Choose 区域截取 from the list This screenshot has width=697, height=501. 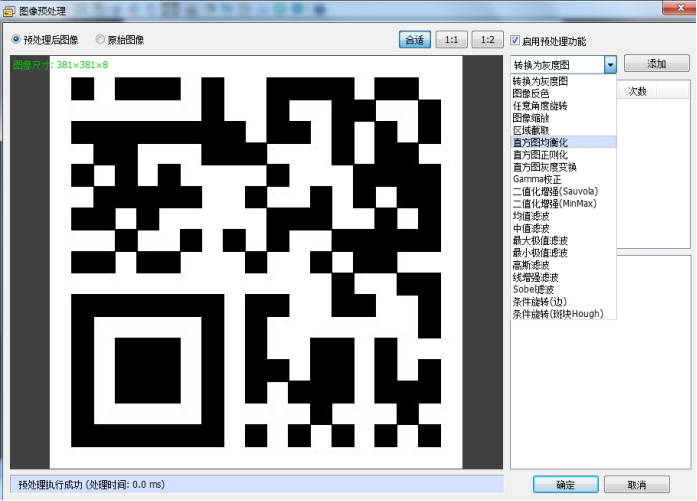point(564,130)
